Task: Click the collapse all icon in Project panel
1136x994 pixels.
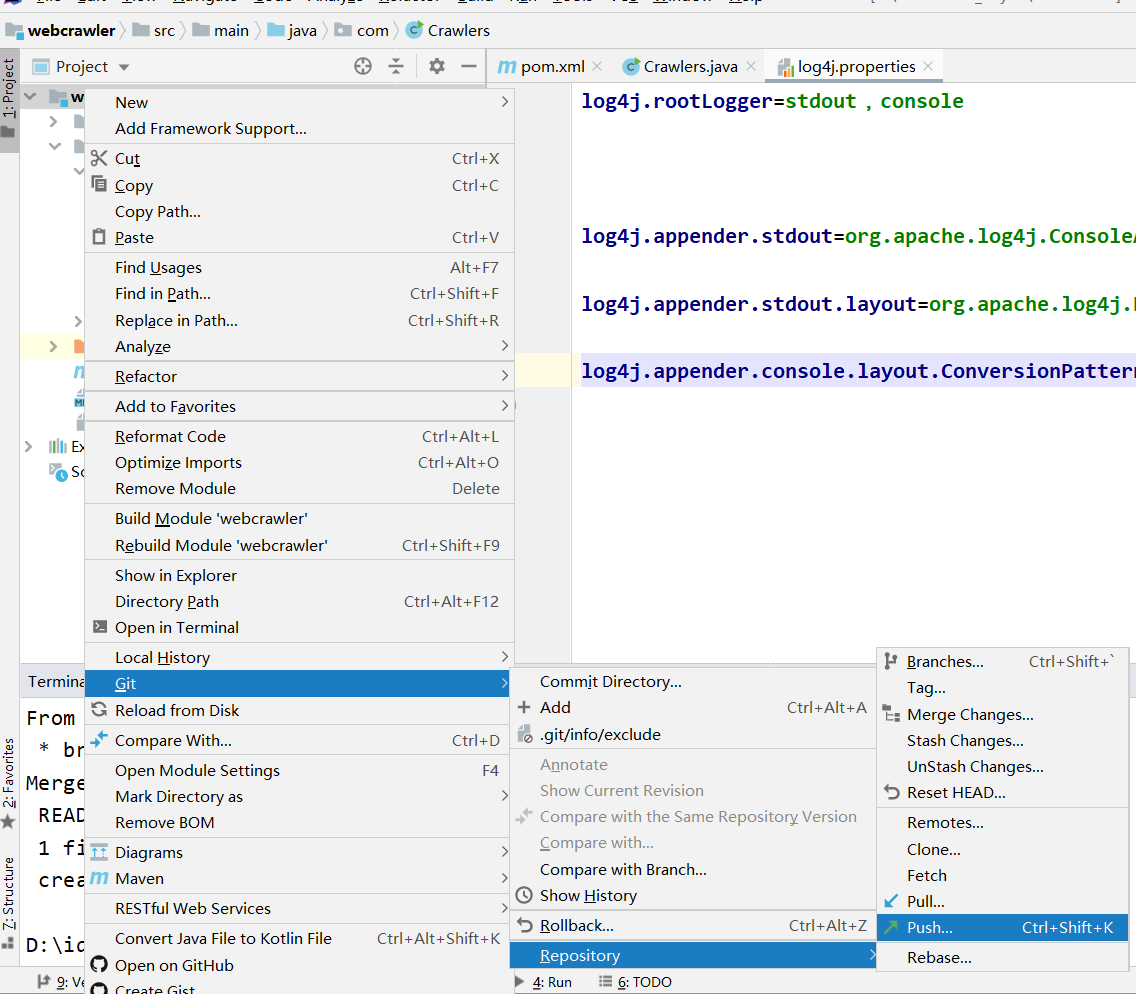Action: 396,66
